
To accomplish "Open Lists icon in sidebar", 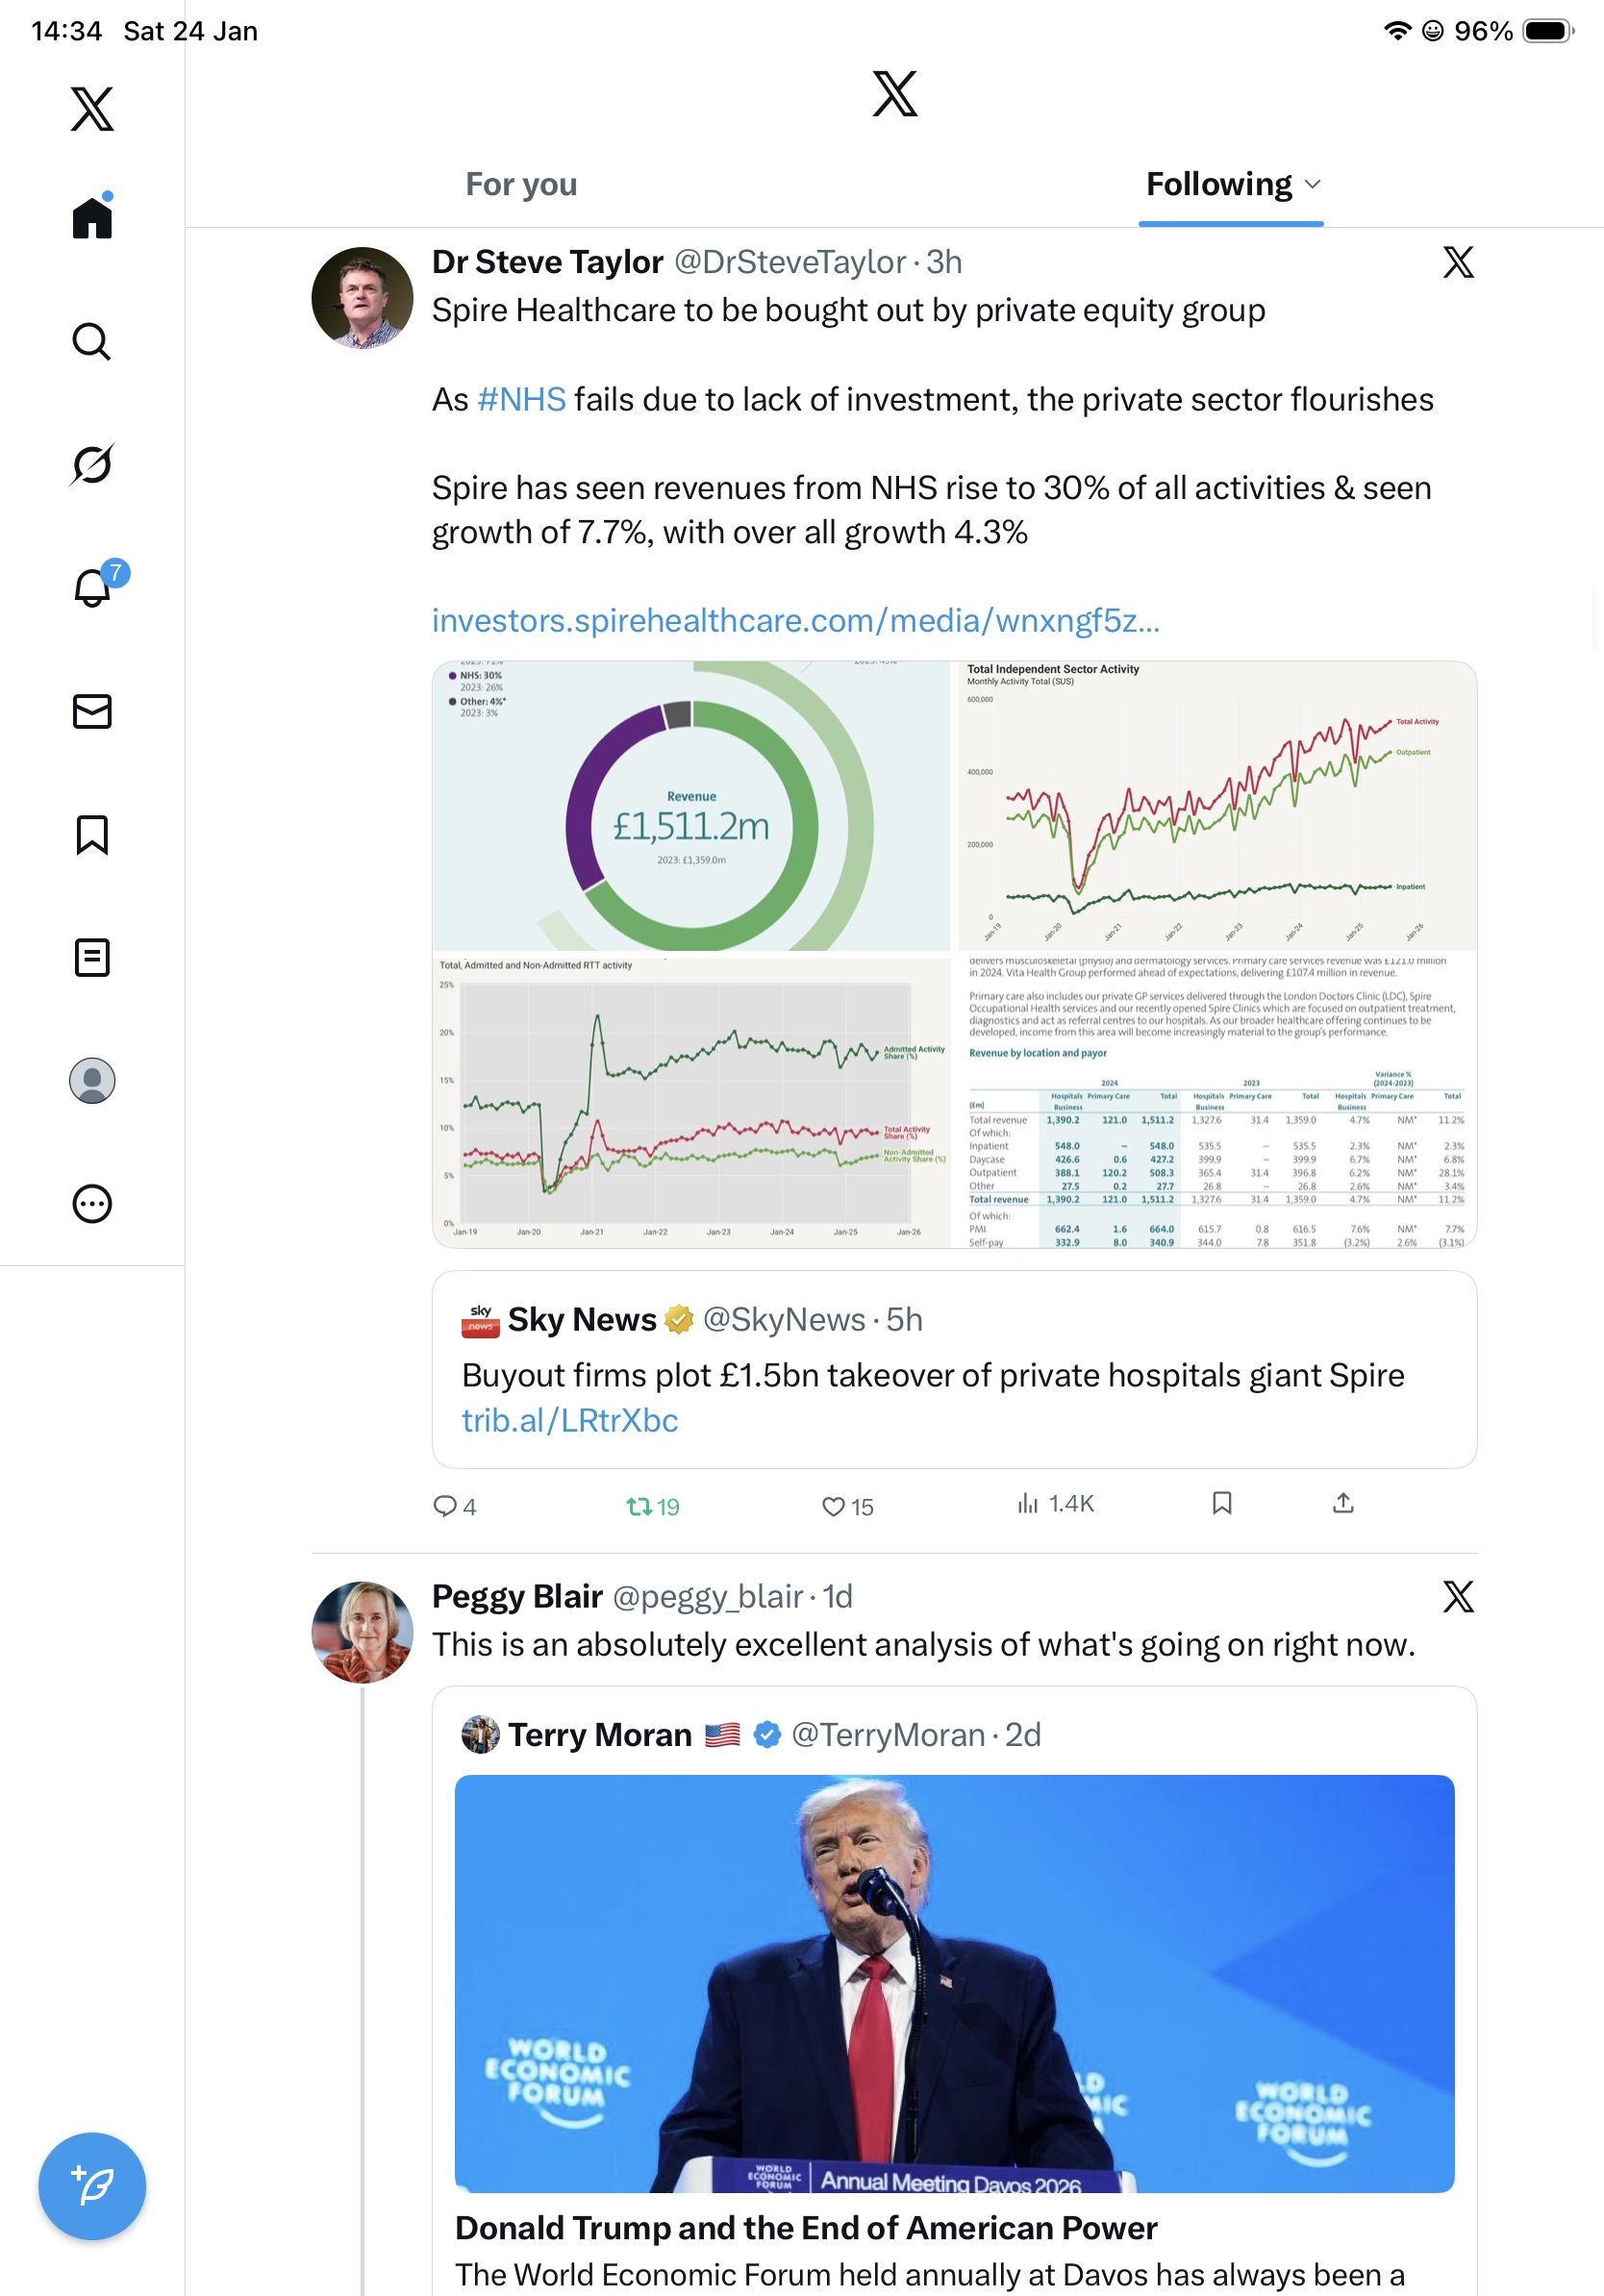I will coord(92,958).
